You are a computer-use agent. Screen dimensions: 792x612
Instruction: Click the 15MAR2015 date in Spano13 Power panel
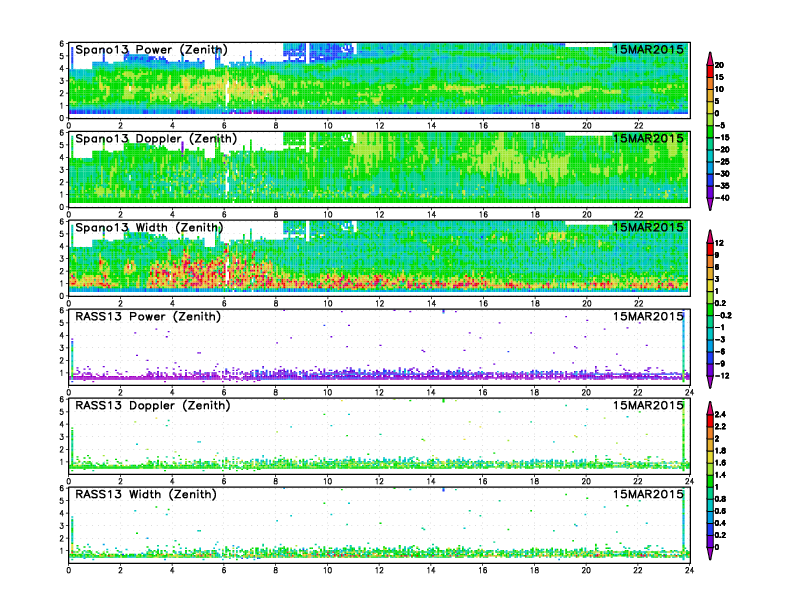(x=648, y=50)
